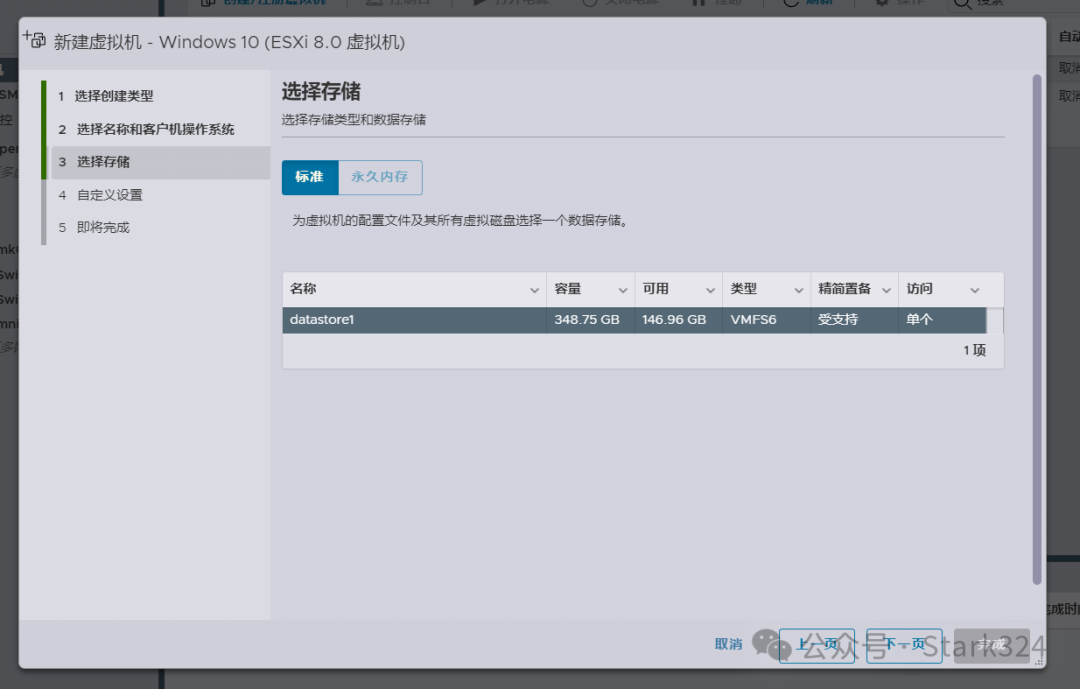Open the 精简置备 column dropdown
This screenshot has width=1080, height=689.
tap(888, 289)
